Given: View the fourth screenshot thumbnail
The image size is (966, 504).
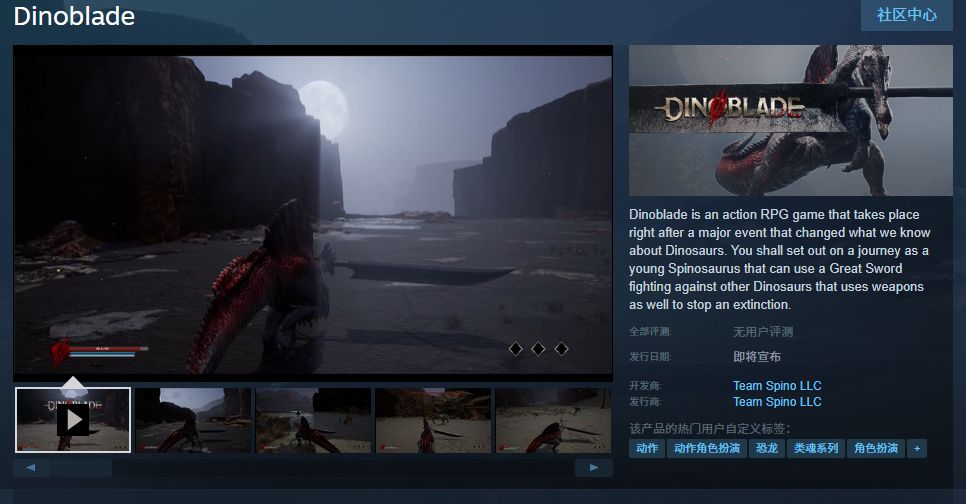Looking at the screenshot, I should pos(433,420).
